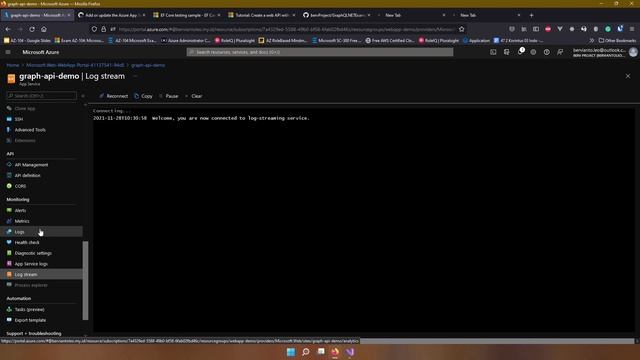The height and width of the screenshot is (360, 640).
Task: Switch to Add or update Azure App tab
Action: (111, 15)
